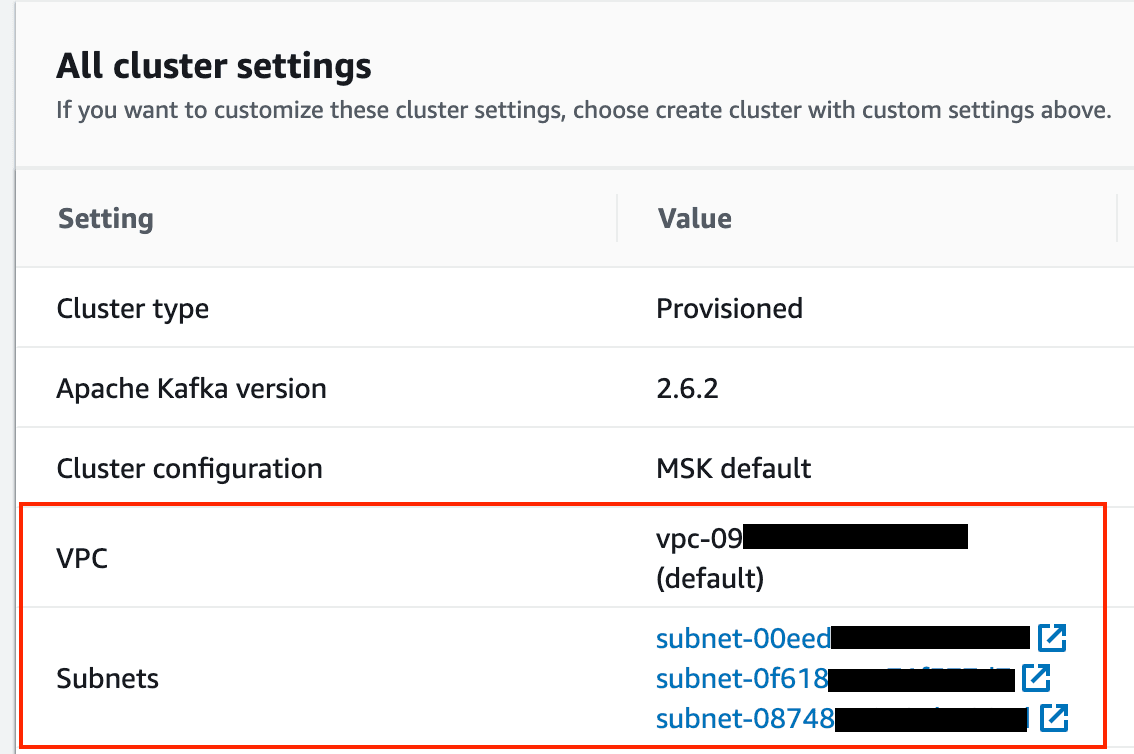Select the Provisioned value
The width and height of the screenshot is (1134, 754).
pyautogui.click(x=729, y=308)
